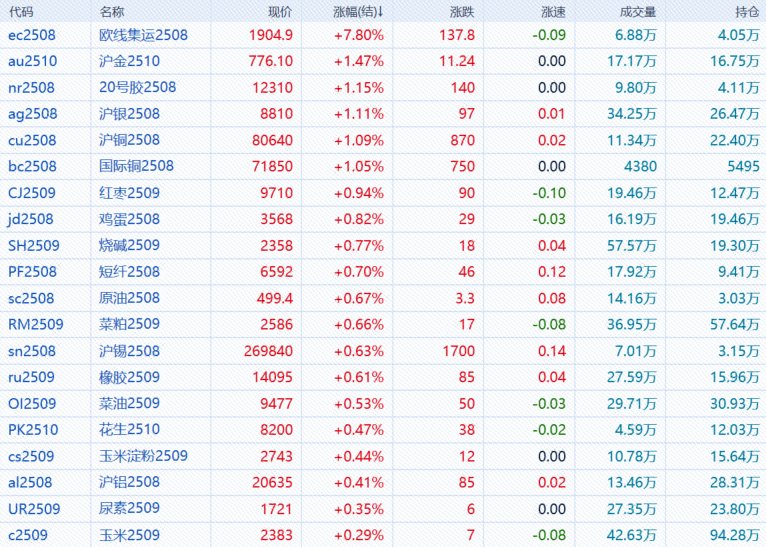This screenshot has height=547, width=766.
Task: Select the 269840 price cell for 沪锡2508
Action: [269, 351]
